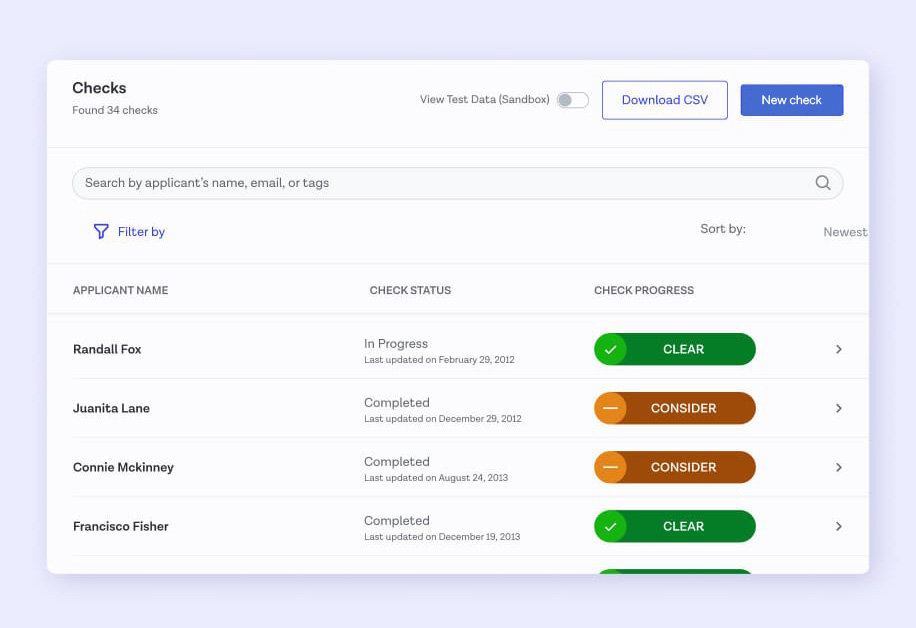Open the Filter by link

141,232
